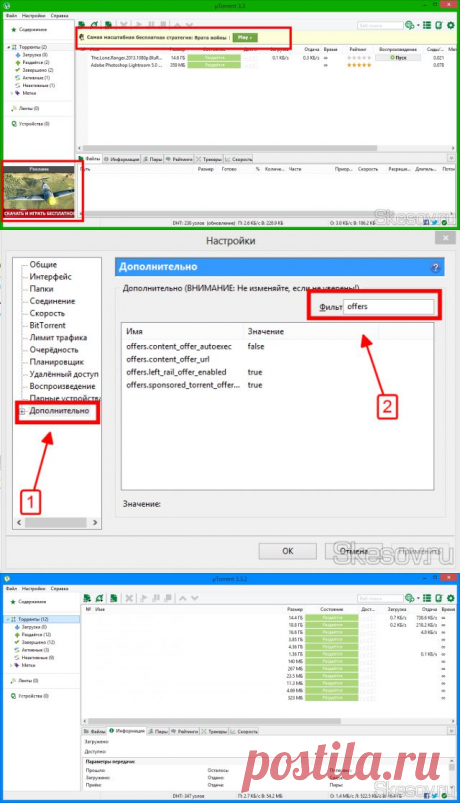Open search provider dropdown arrow, bottom window
Viewport: 460px width, 803px height.
click(417, 598)
